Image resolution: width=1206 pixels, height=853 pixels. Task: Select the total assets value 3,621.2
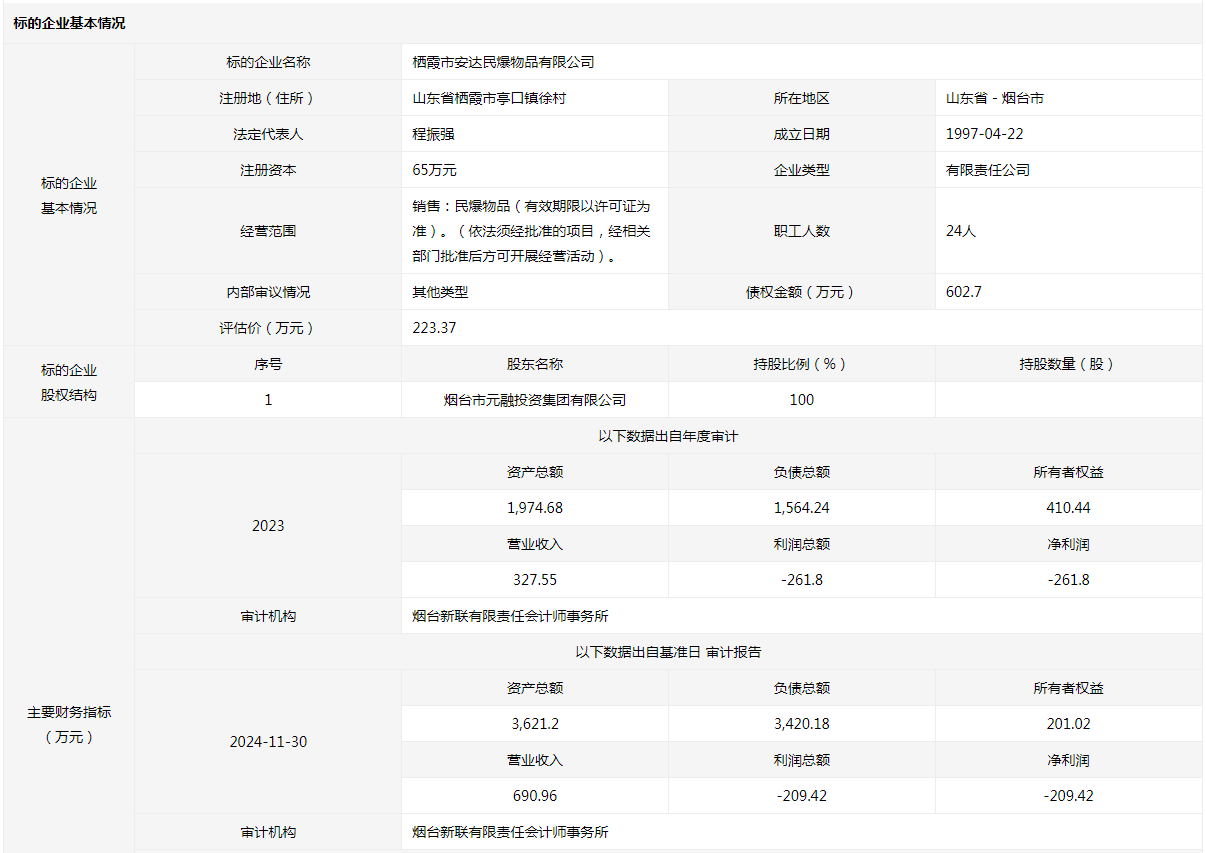click(535, 724)
